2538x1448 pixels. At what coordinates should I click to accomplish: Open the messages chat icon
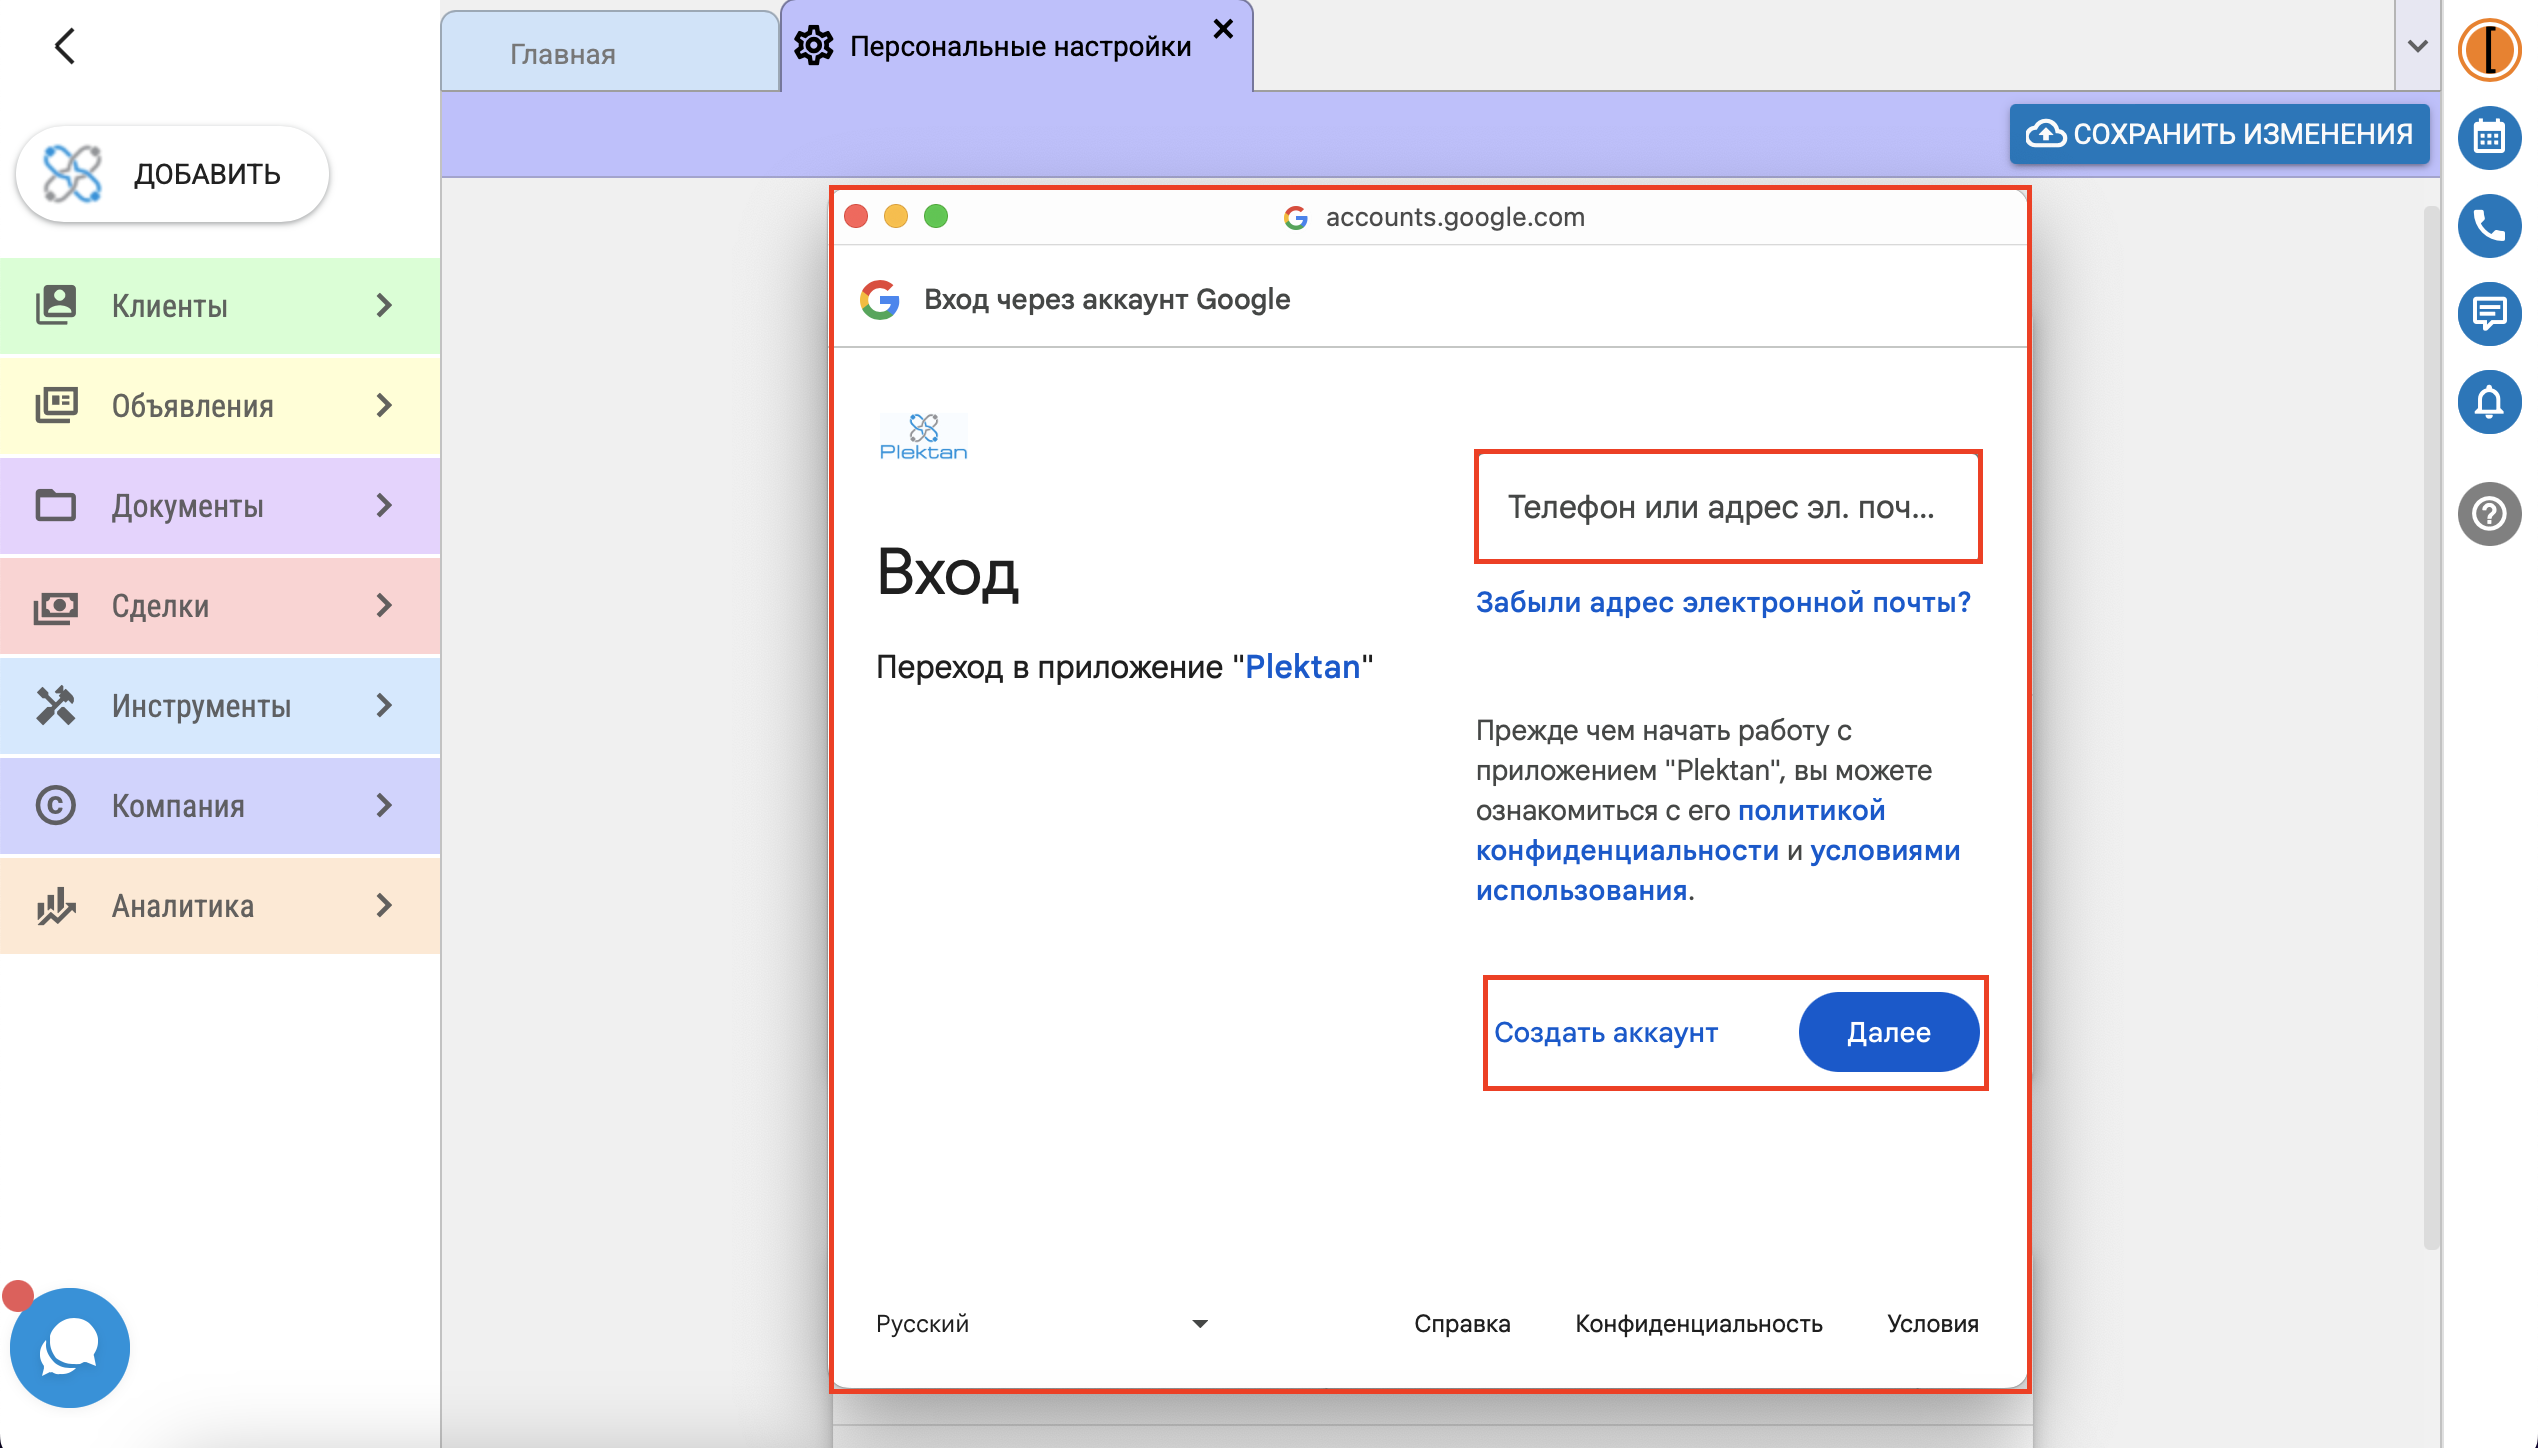(2488, 314)
